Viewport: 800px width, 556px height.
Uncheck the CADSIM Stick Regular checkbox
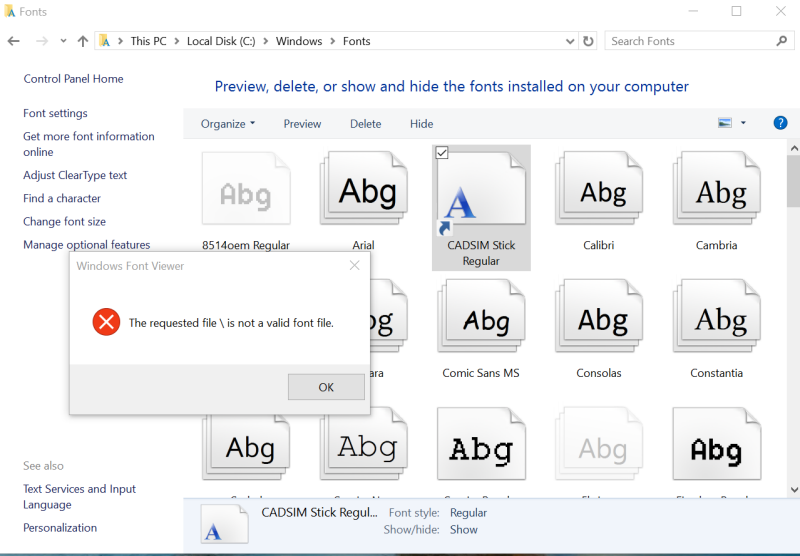coord(442,153)
